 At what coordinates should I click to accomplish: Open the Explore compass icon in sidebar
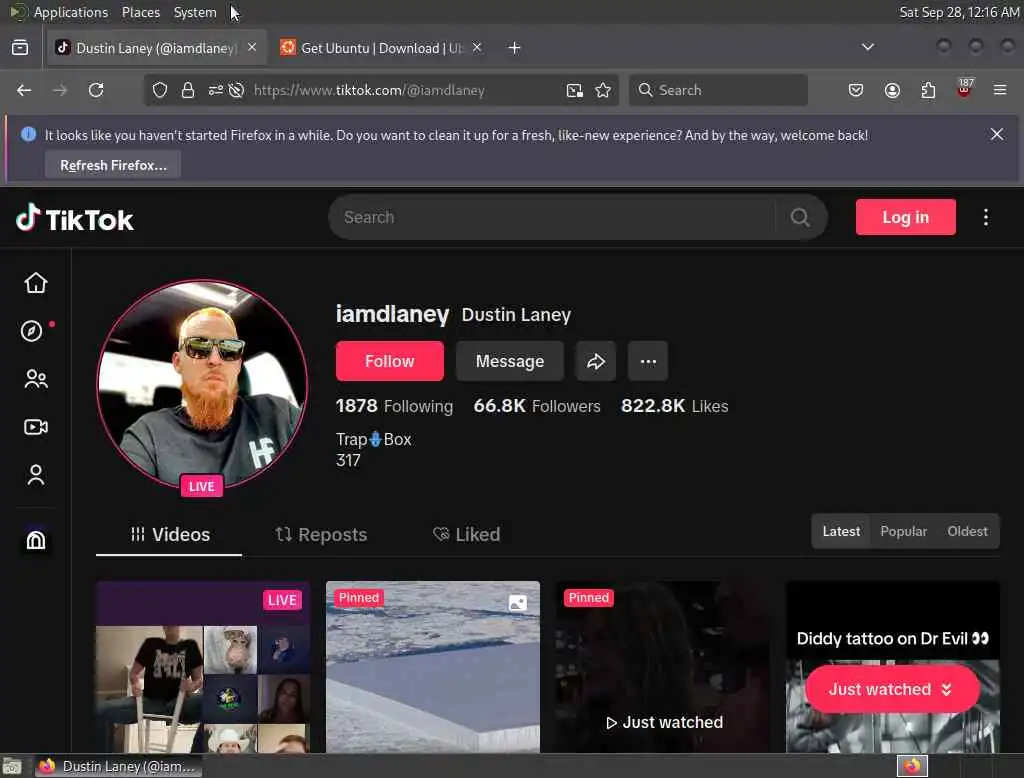(x=31, y=331)
